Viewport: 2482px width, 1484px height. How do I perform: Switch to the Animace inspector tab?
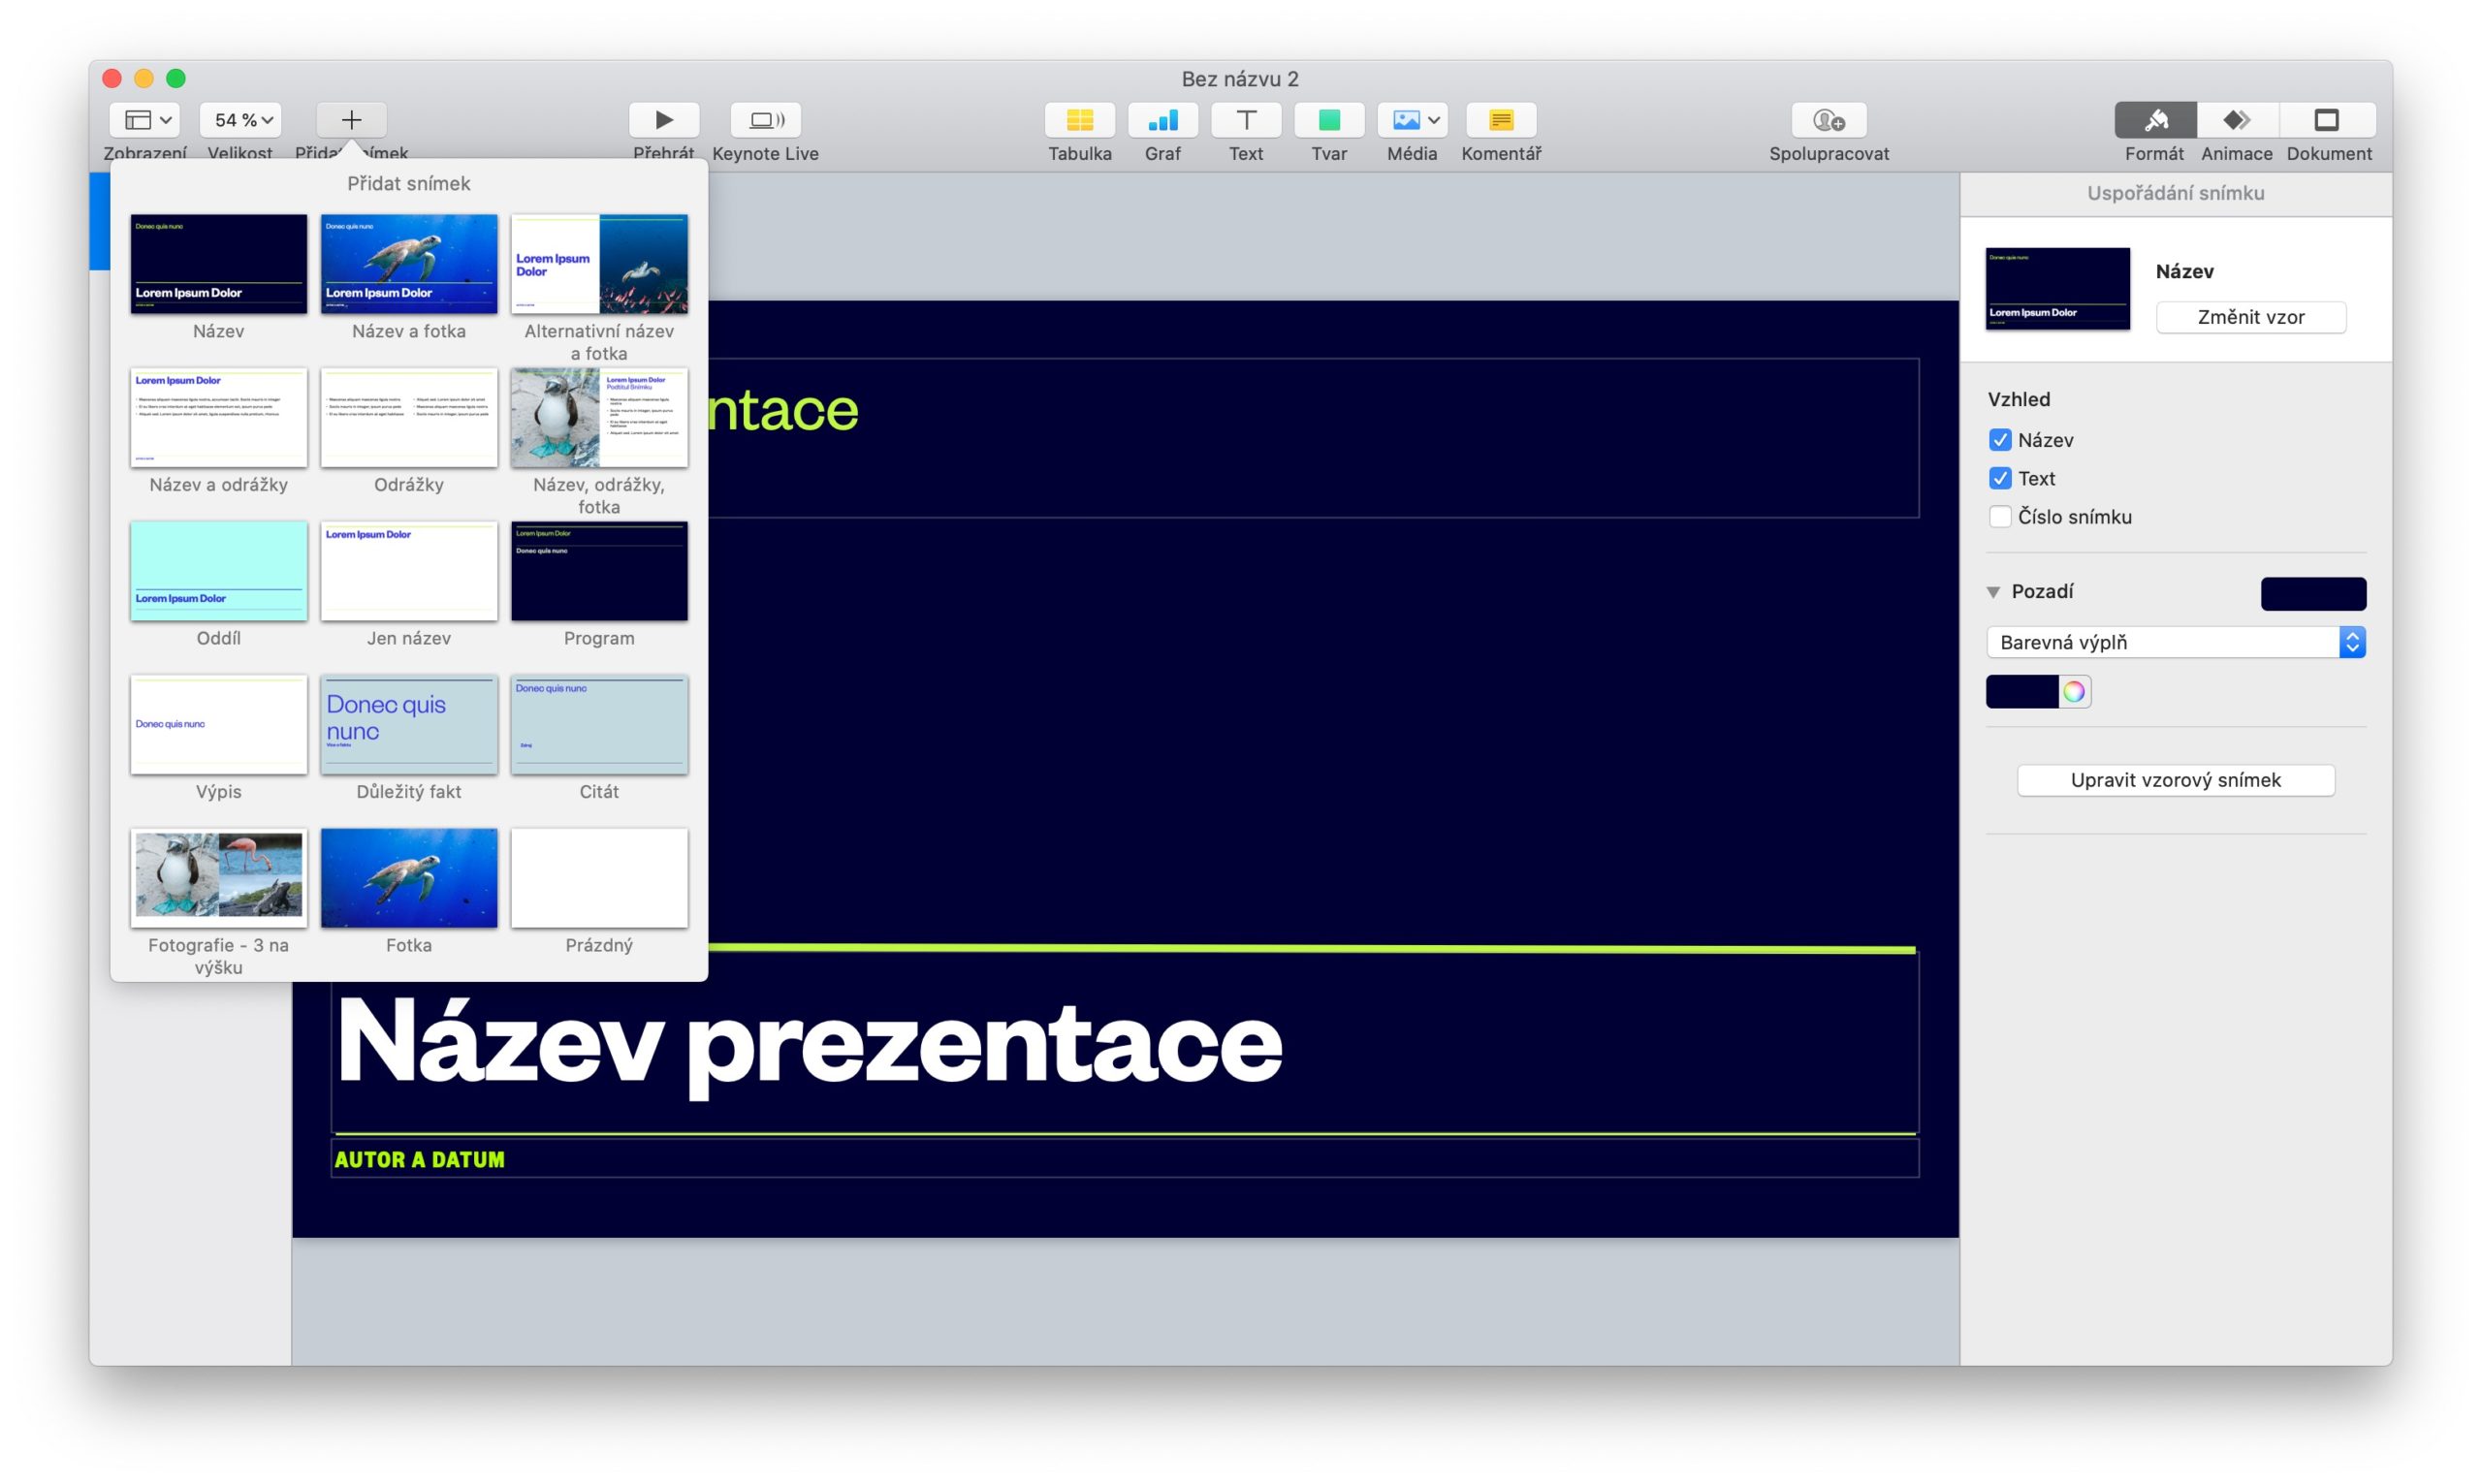click(x=2237, y=120)
